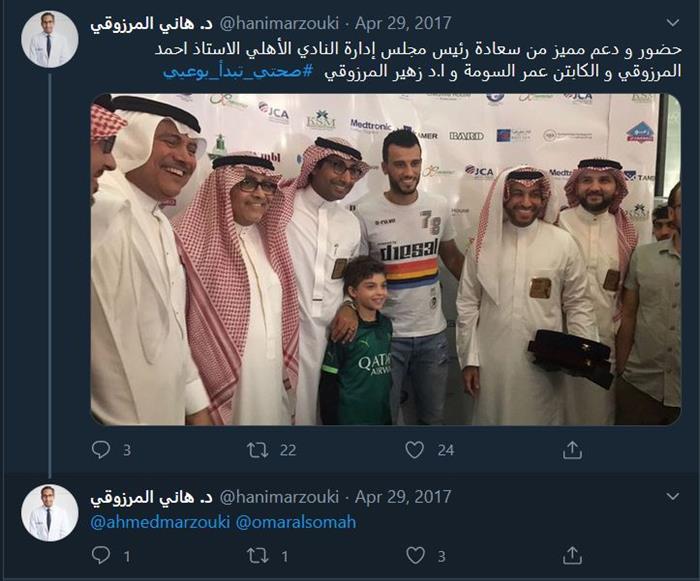This screenshot has width=700, height=581.
Task: Share the second tweet via share icon
Action: coord(572,556)
